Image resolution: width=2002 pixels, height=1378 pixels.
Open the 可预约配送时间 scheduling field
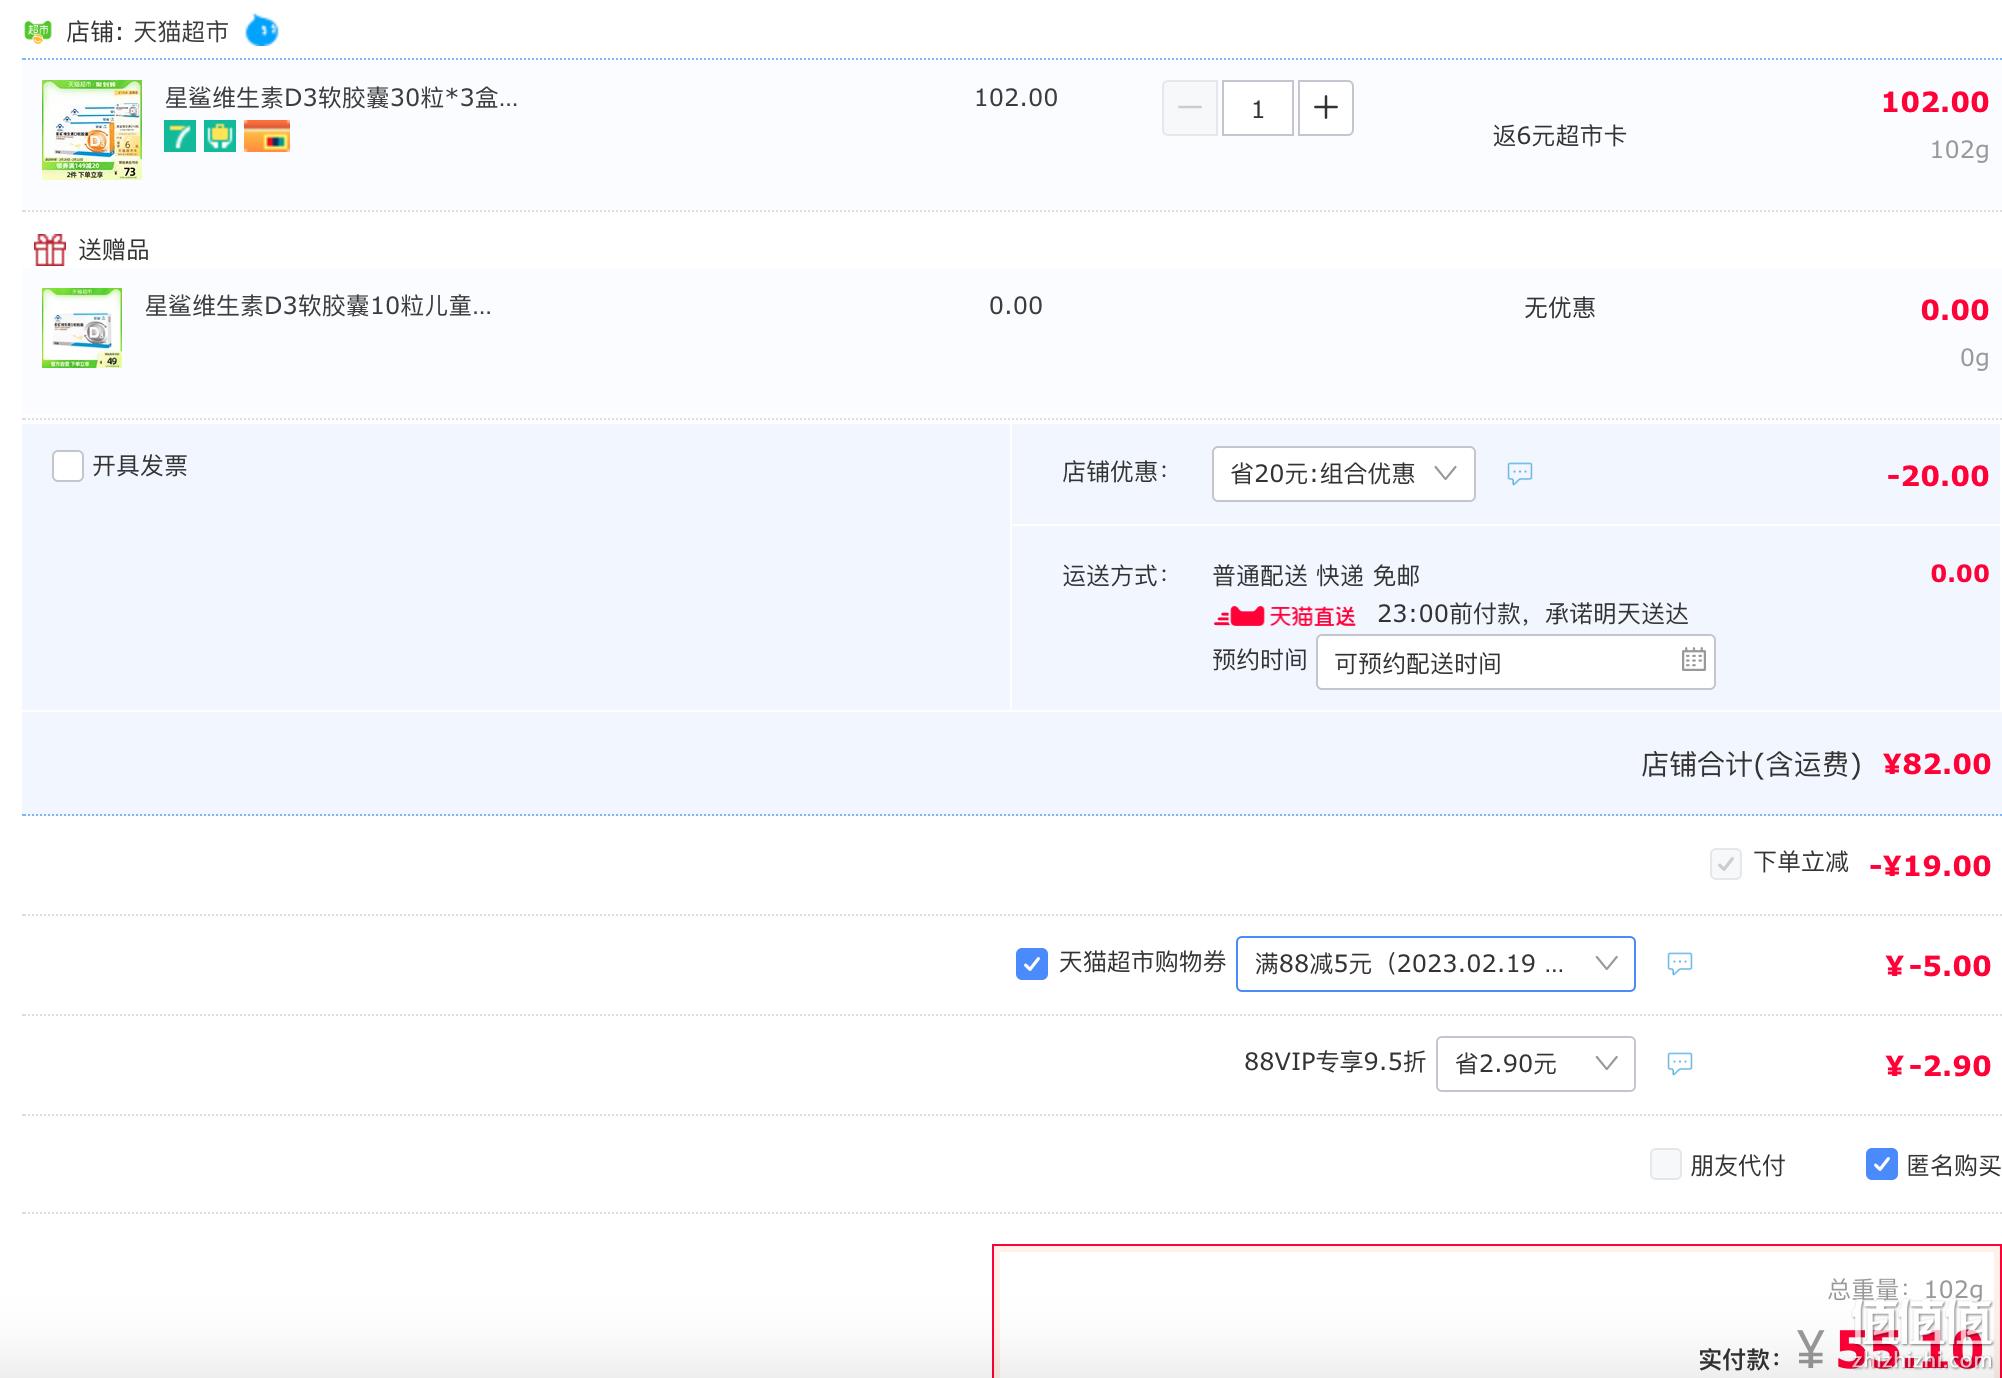[1516, 662]
